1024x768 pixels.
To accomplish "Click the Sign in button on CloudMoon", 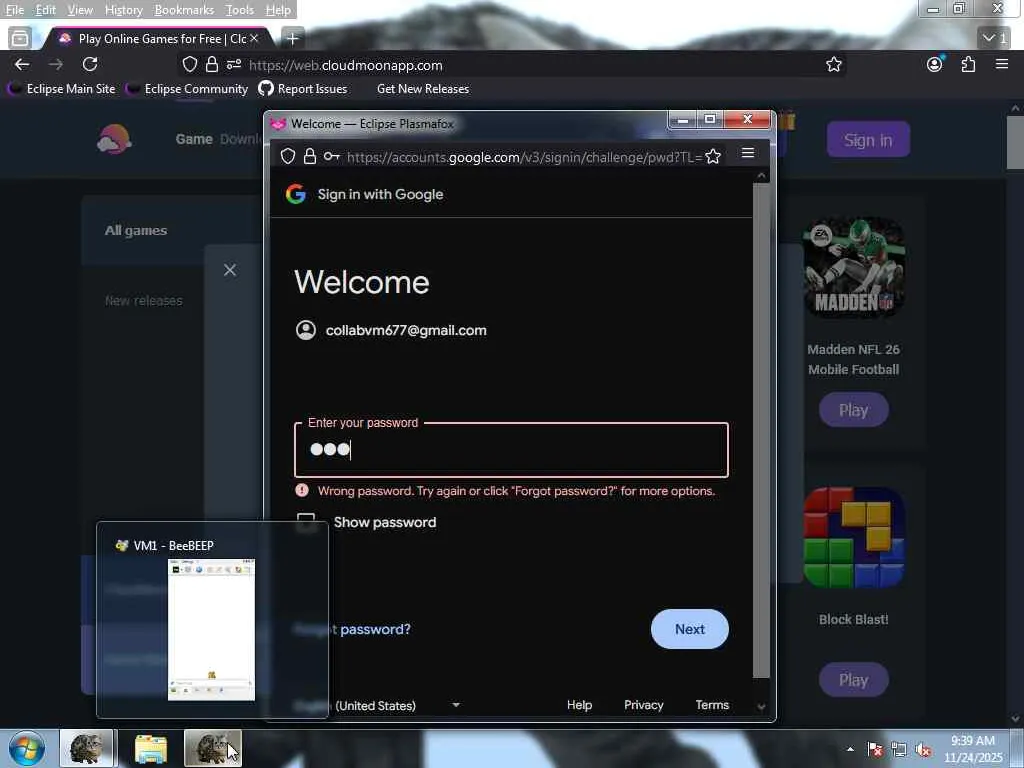I will click(x=868, y=139).
